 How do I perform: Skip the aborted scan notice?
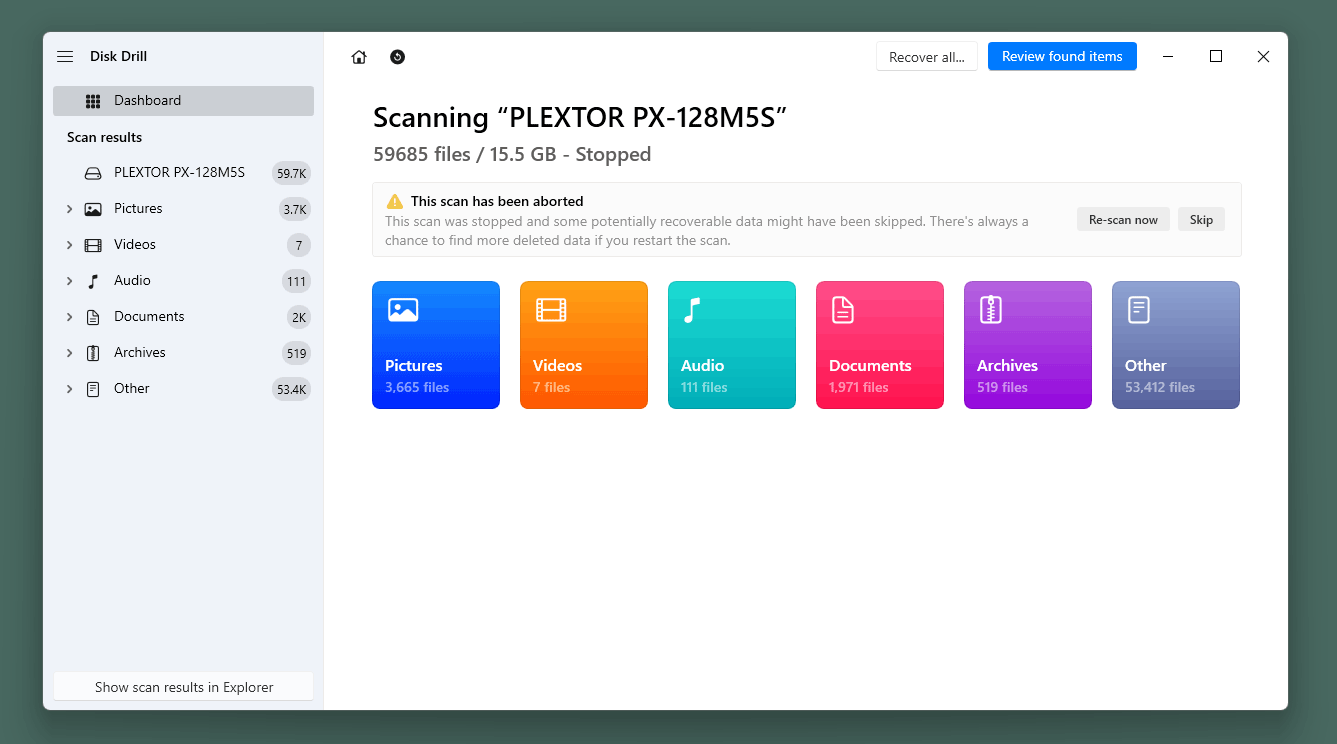pos(1201,220)
